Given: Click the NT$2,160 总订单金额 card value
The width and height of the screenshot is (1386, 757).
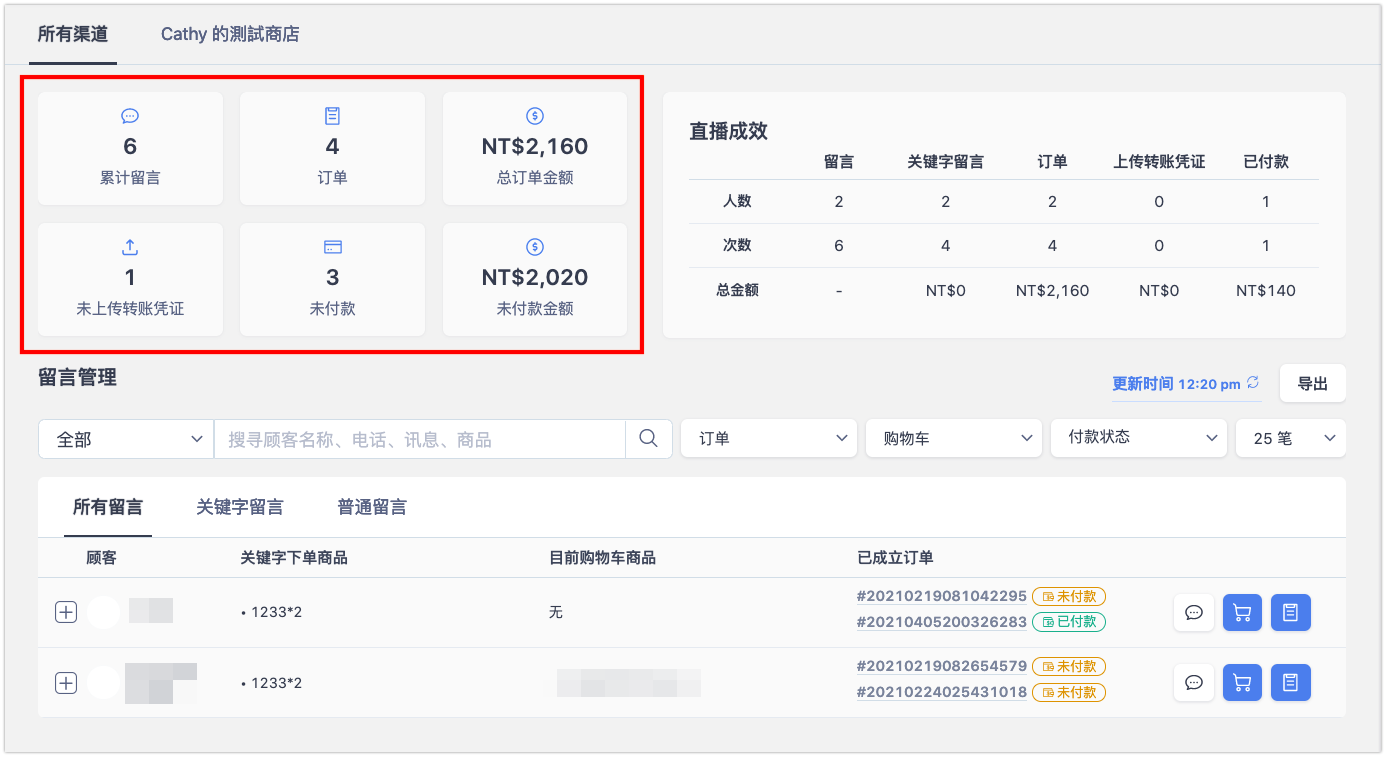Looking at the screenshot, I should point(535,147).
